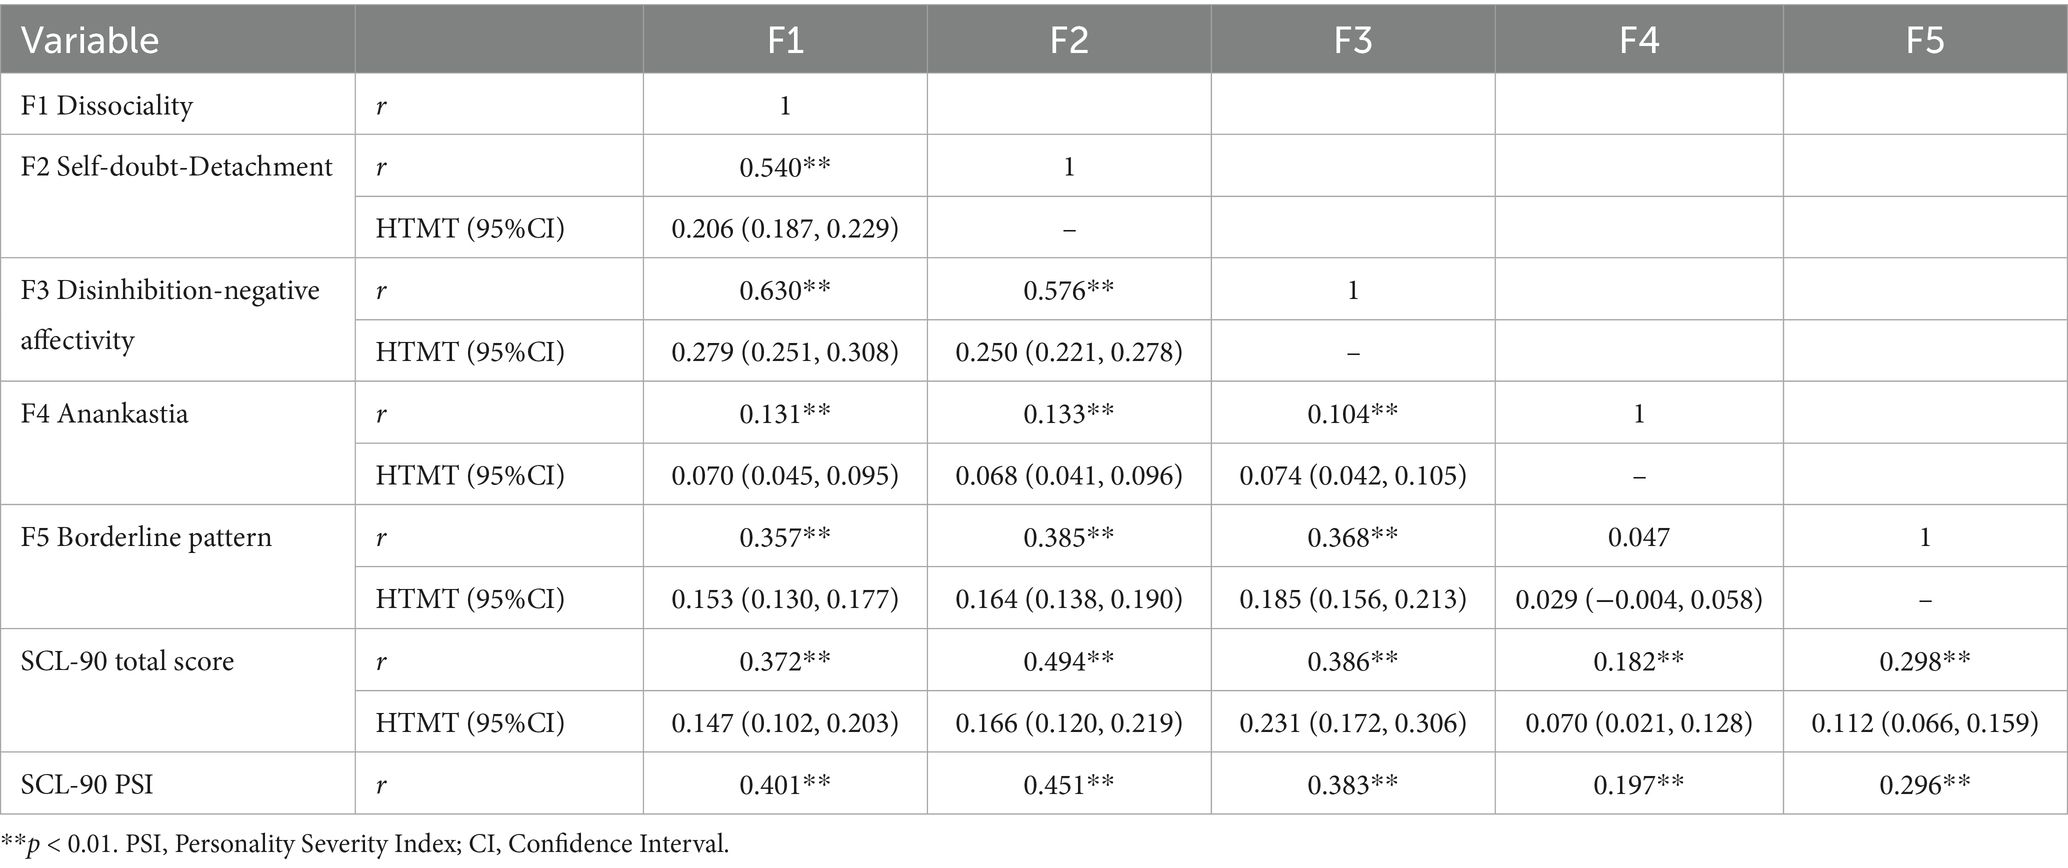2068x868 pixels.
Task: Select the 0.047 cell under F4
Action: pos(1639,538)
